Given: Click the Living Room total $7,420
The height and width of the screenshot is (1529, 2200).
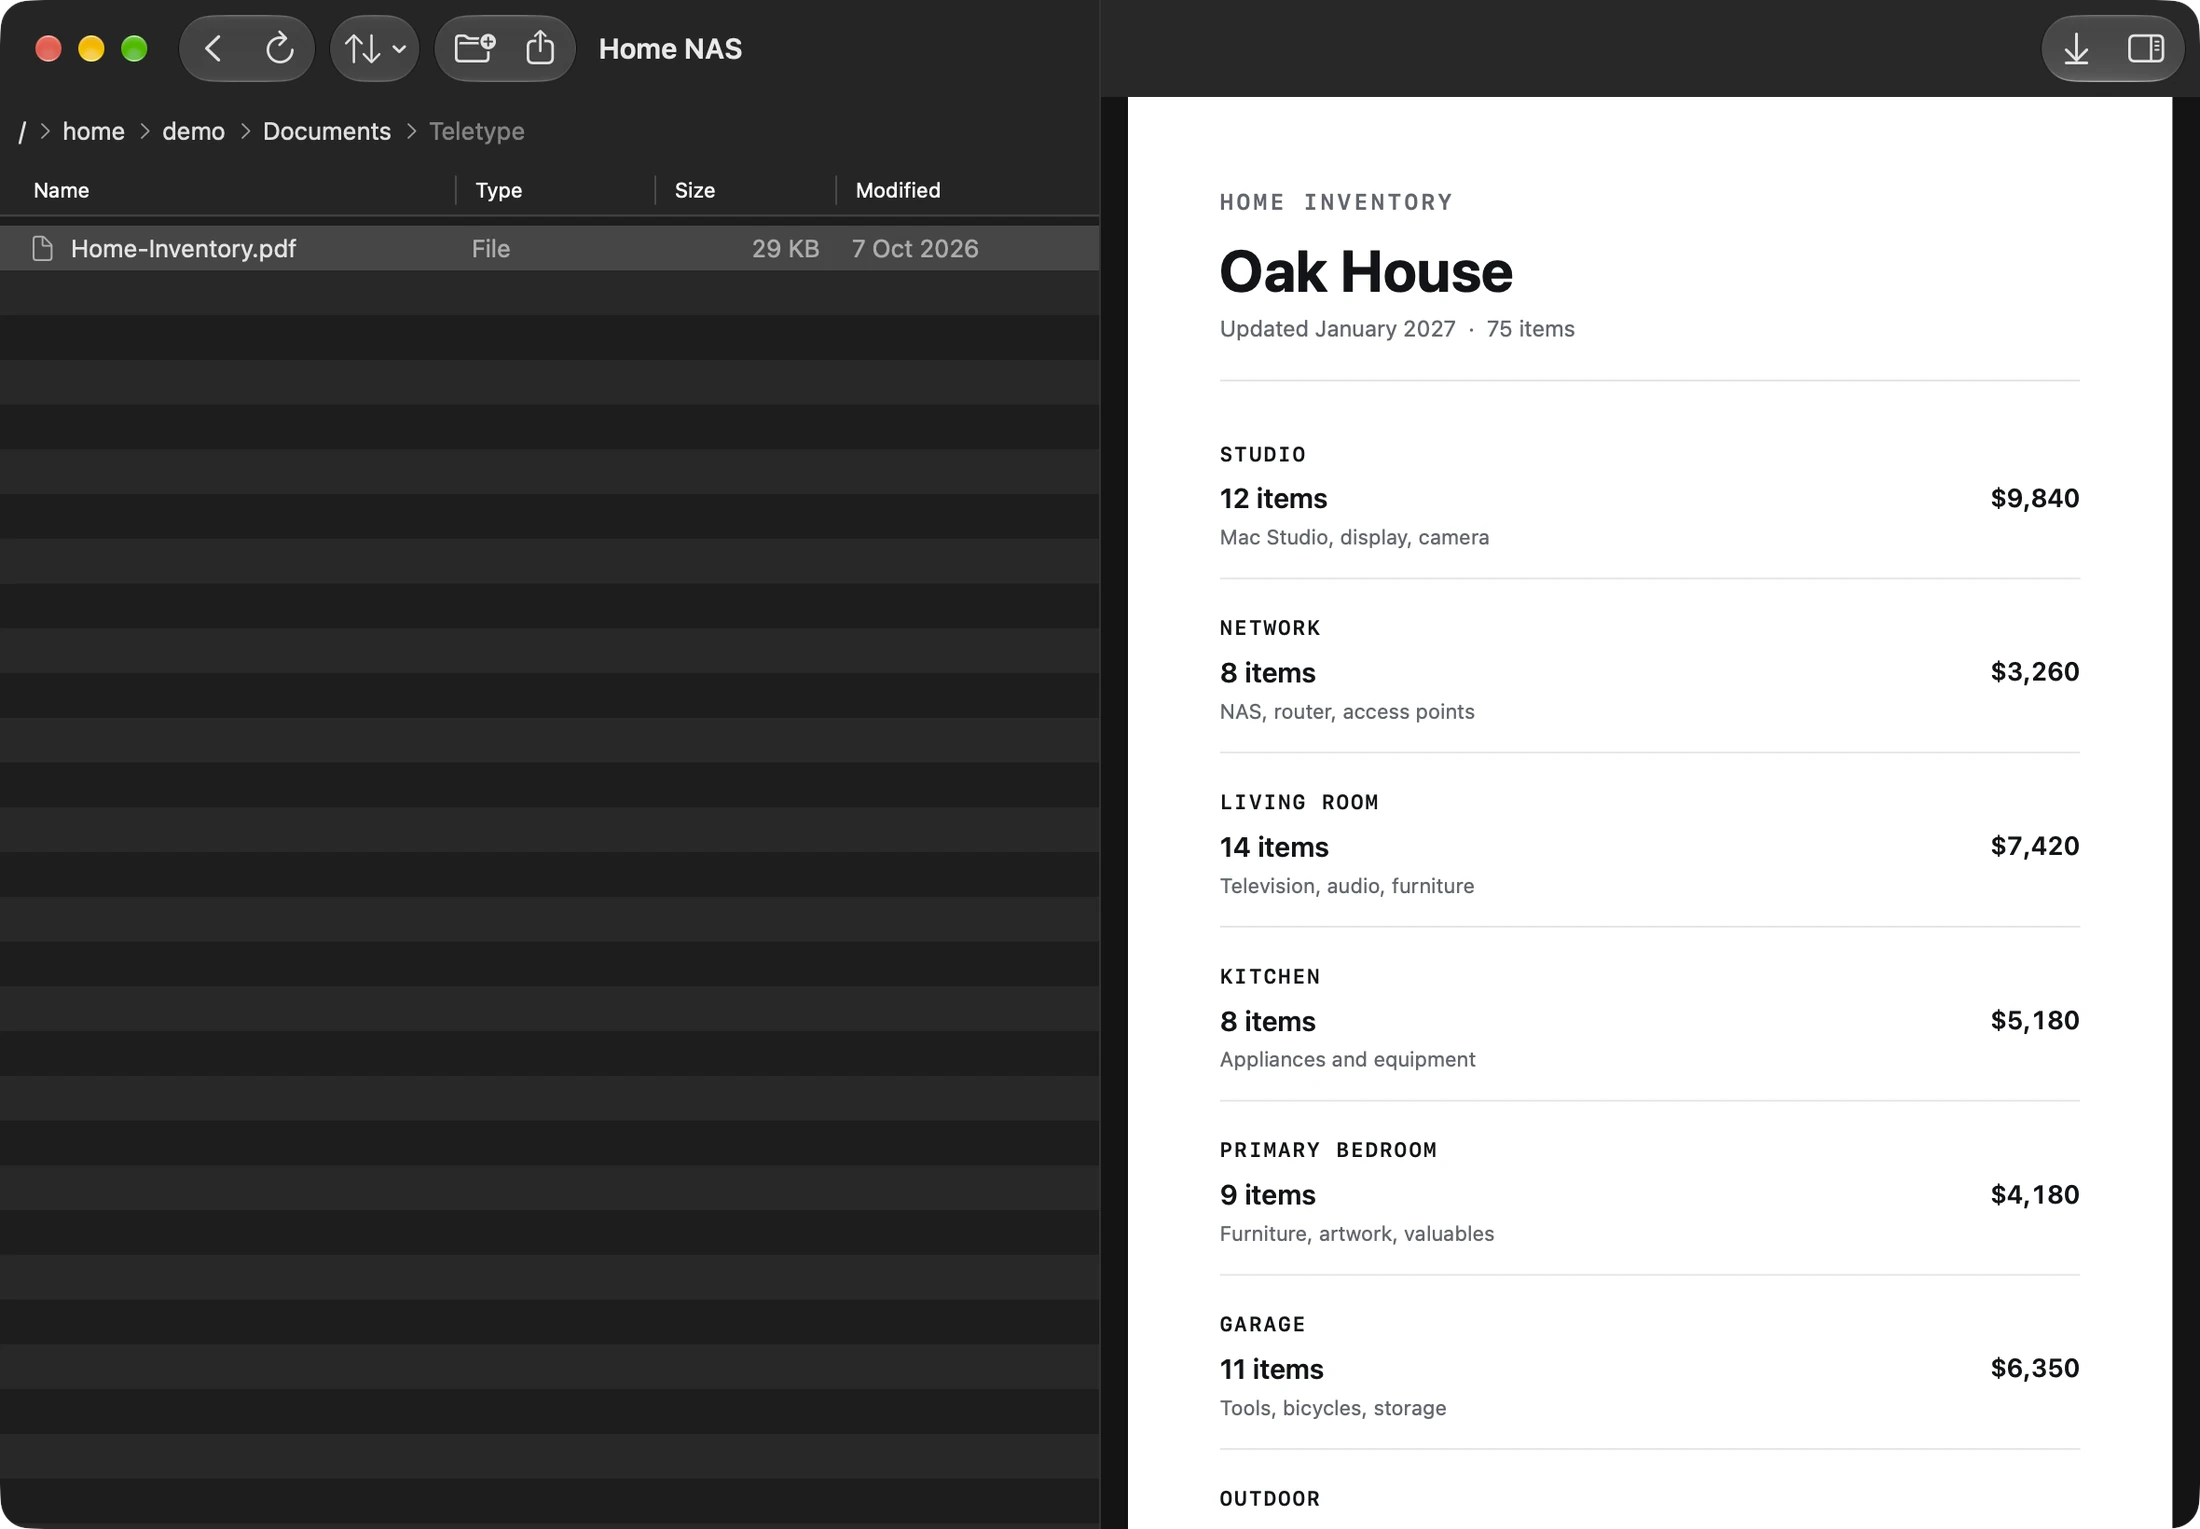Looking at the screenshot, I should pos(2034,846).
